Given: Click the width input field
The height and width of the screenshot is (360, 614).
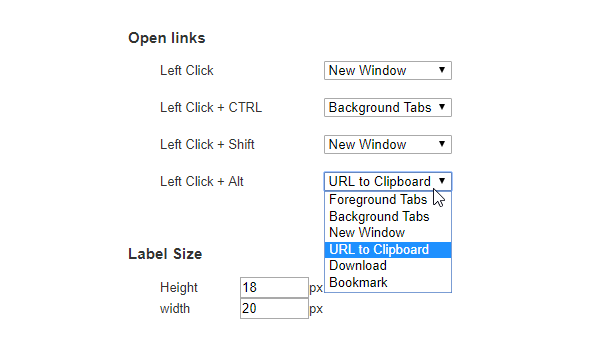Looking at the screenshot, I should tap(274, 308).
